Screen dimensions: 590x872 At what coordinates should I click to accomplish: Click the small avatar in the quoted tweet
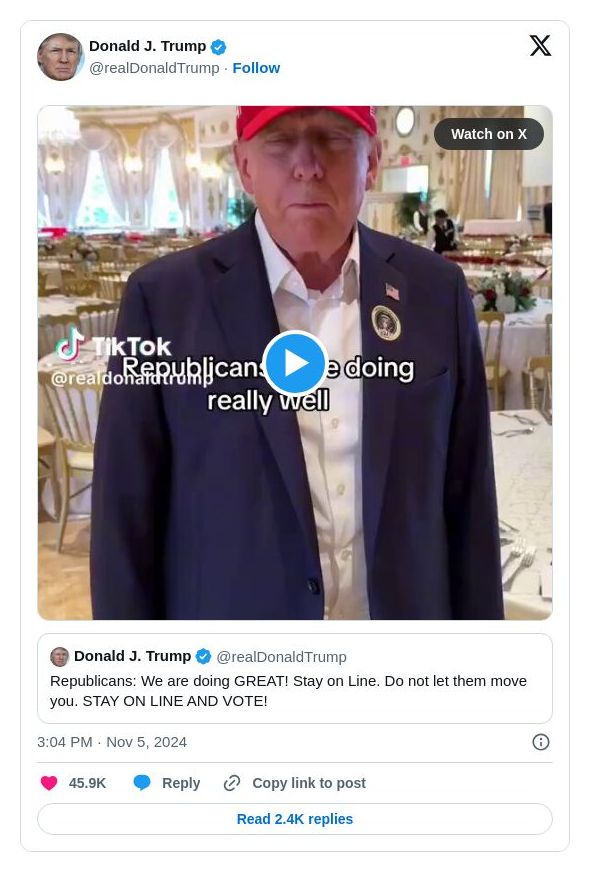60,657
